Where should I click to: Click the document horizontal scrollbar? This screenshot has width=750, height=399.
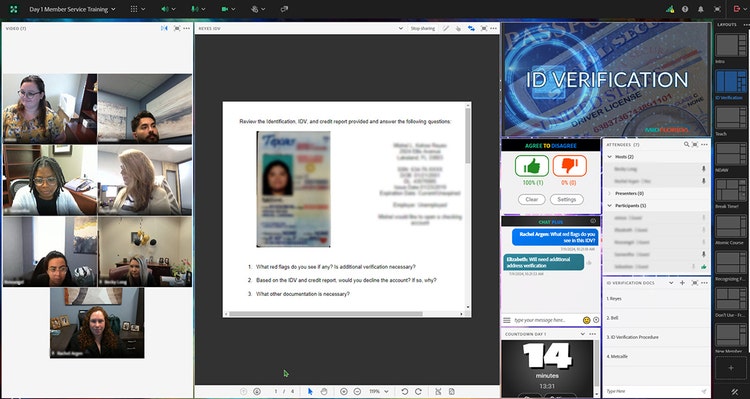click(x=325, y=314)
